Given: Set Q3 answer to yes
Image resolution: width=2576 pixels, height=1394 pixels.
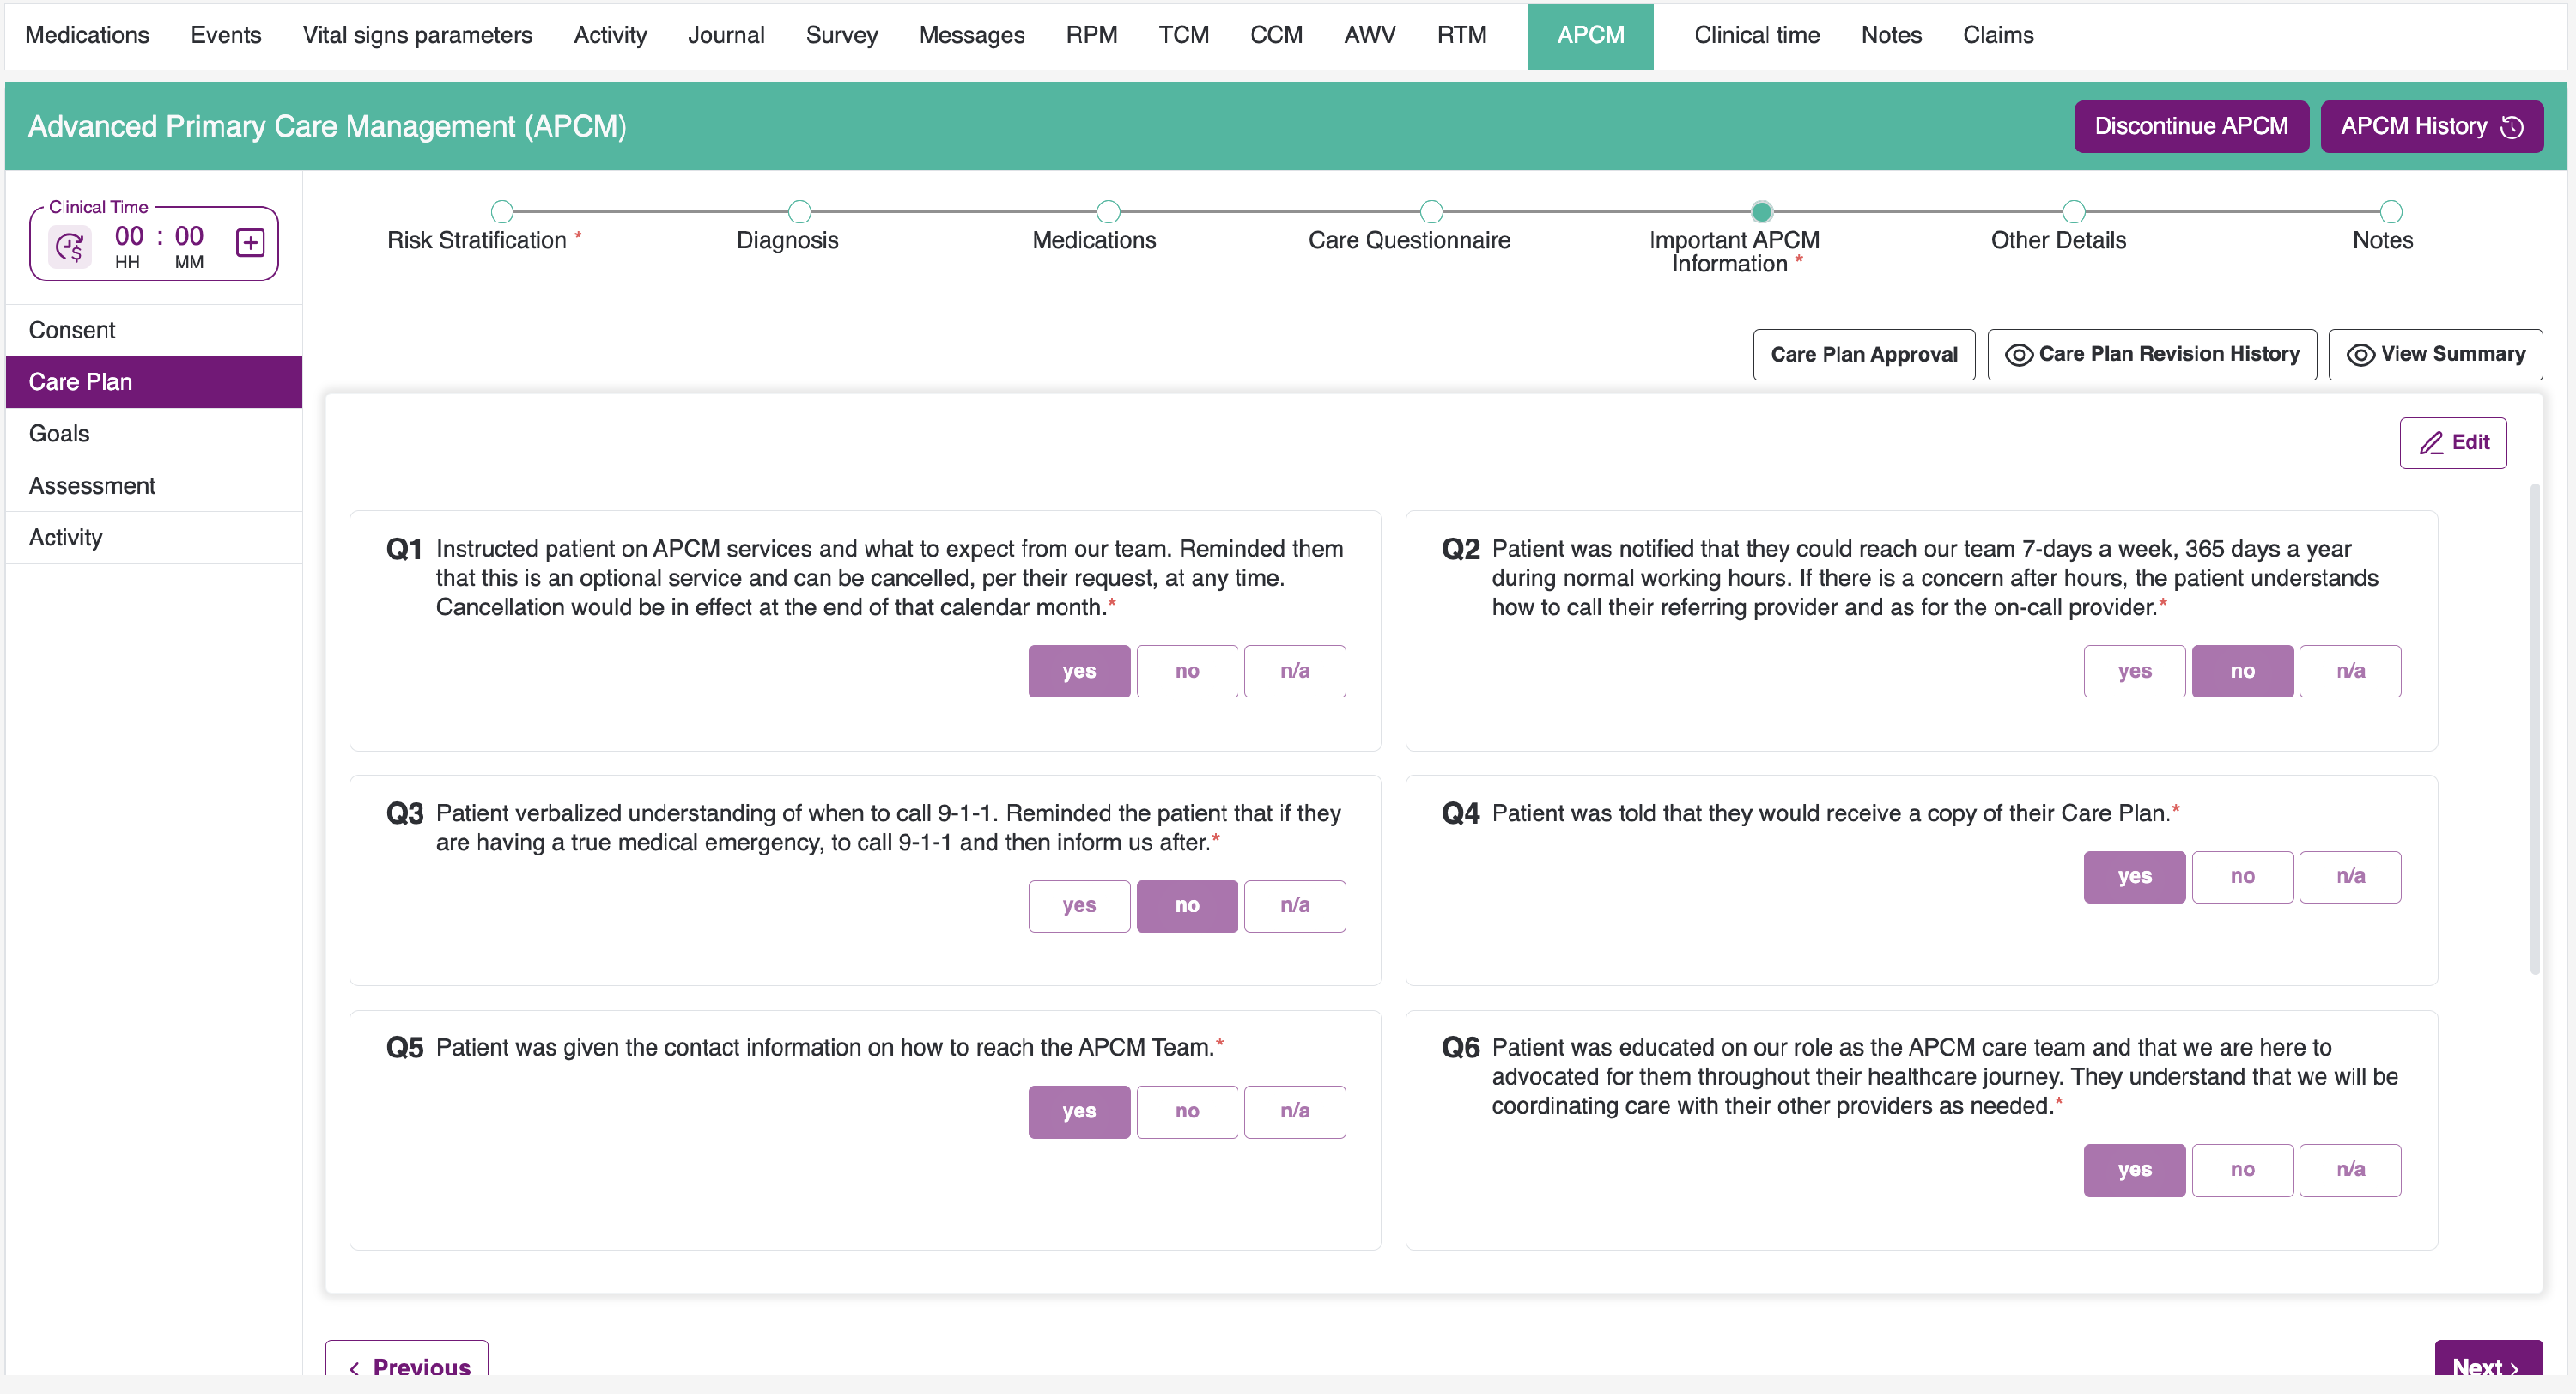Looking at the screenshot, I should 1078,906.
